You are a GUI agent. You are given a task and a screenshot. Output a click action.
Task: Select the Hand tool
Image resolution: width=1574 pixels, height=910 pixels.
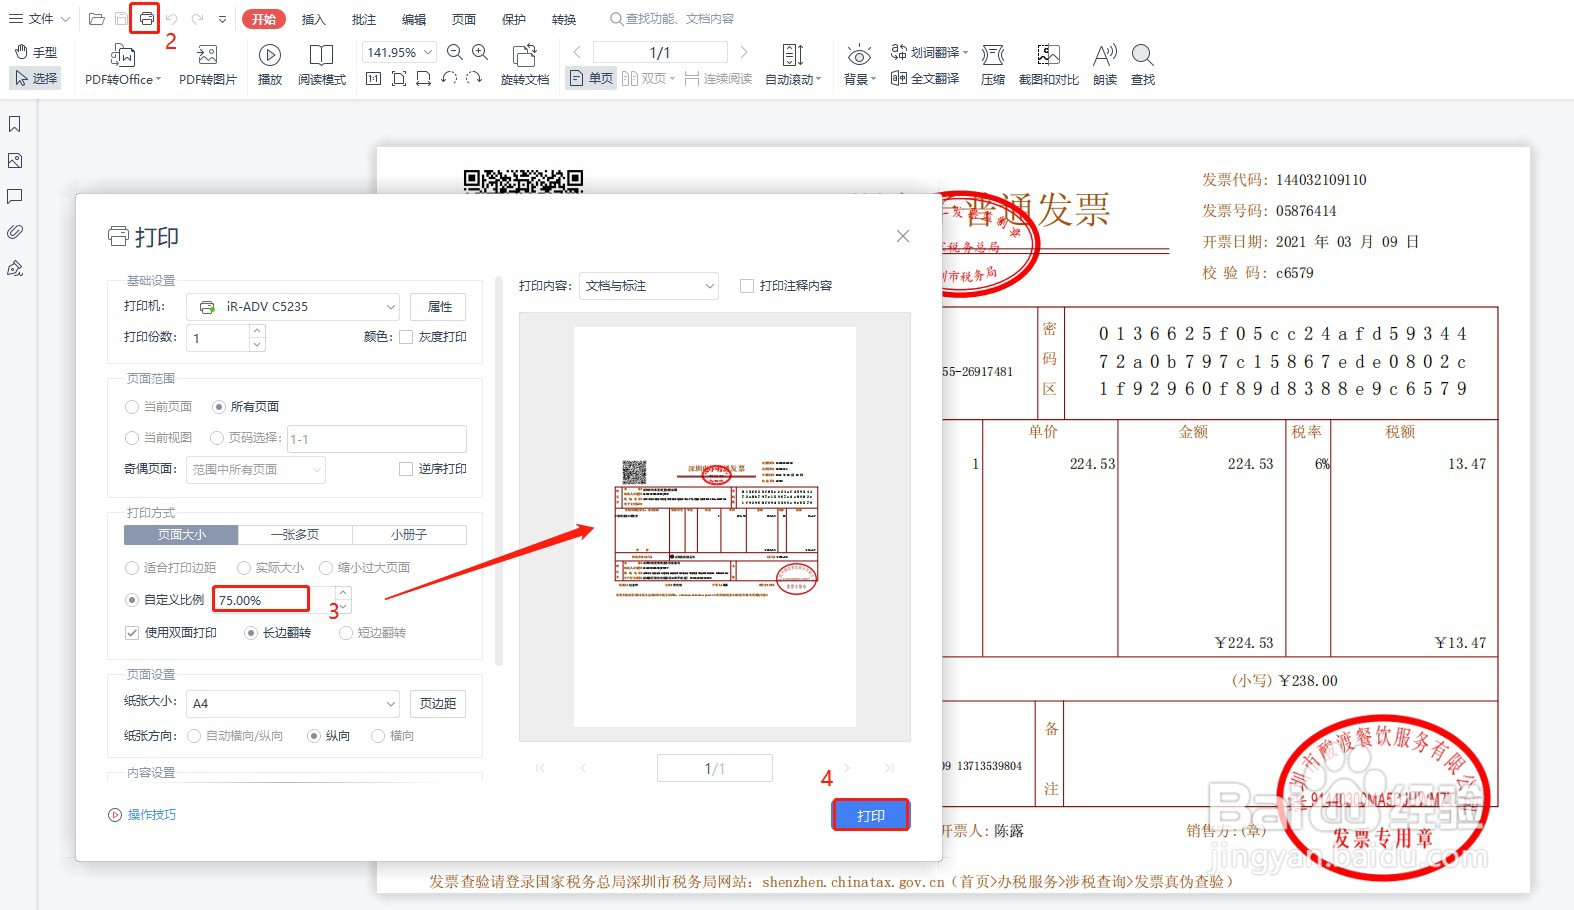(x=35, y=51)
